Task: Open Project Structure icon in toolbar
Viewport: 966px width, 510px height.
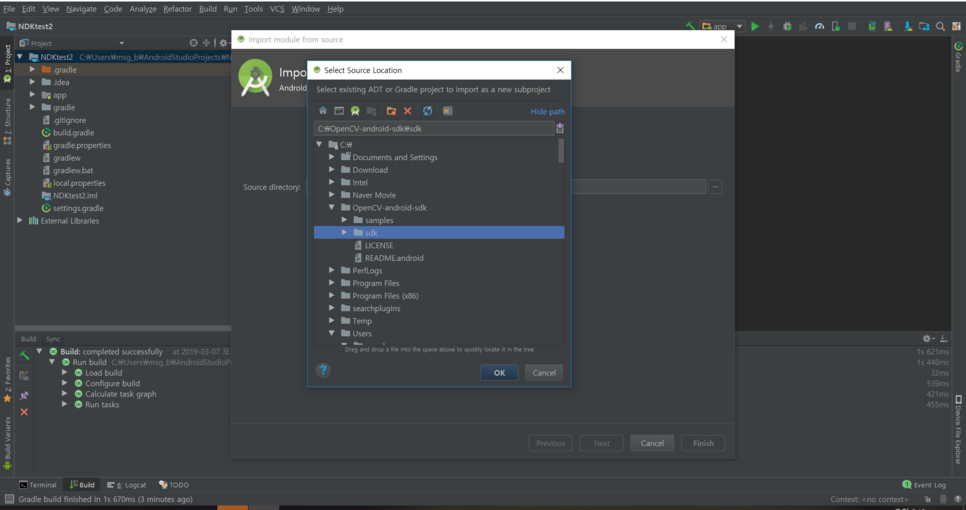Action: pyautogui.click(x=924, y=26)
